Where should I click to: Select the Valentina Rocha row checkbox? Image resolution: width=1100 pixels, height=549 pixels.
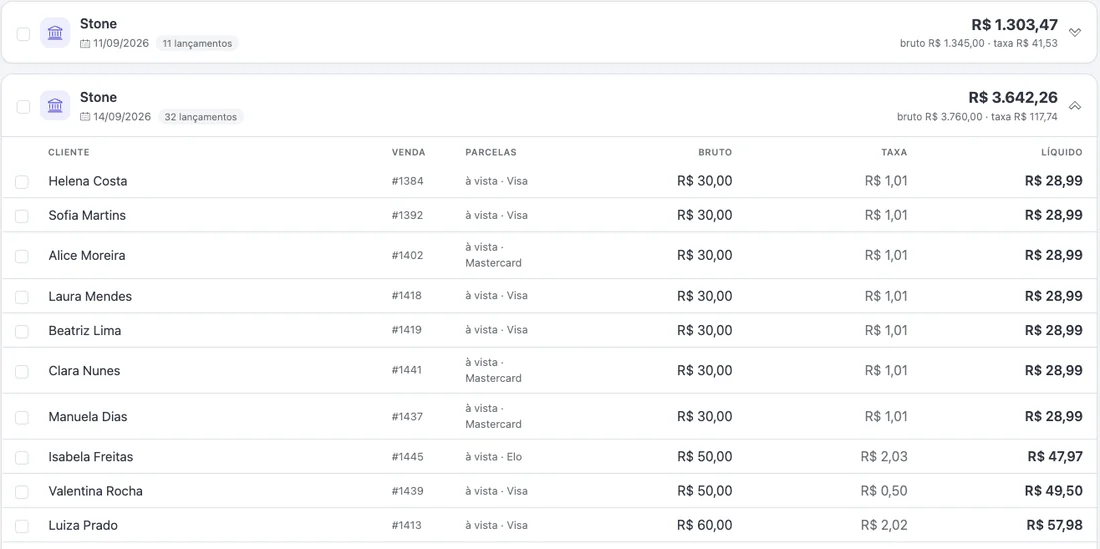22,492
